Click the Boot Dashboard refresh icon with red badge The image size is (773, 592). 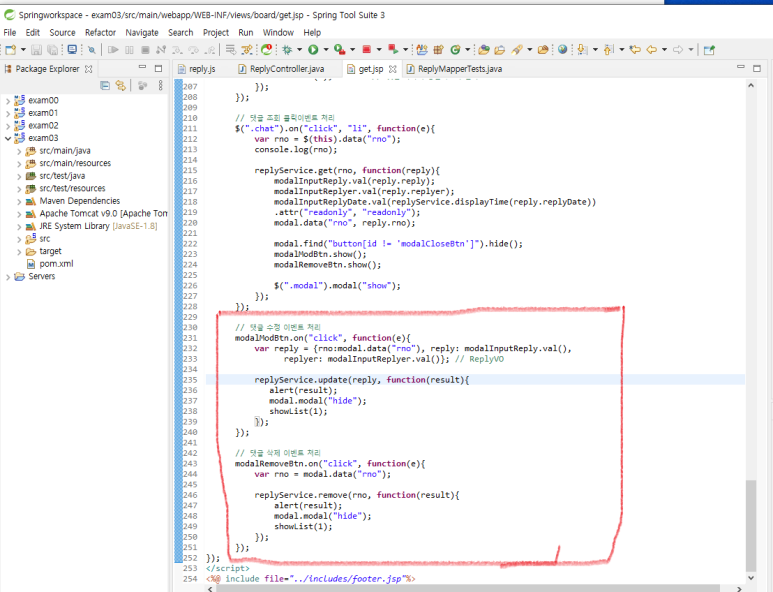[267, 49]
